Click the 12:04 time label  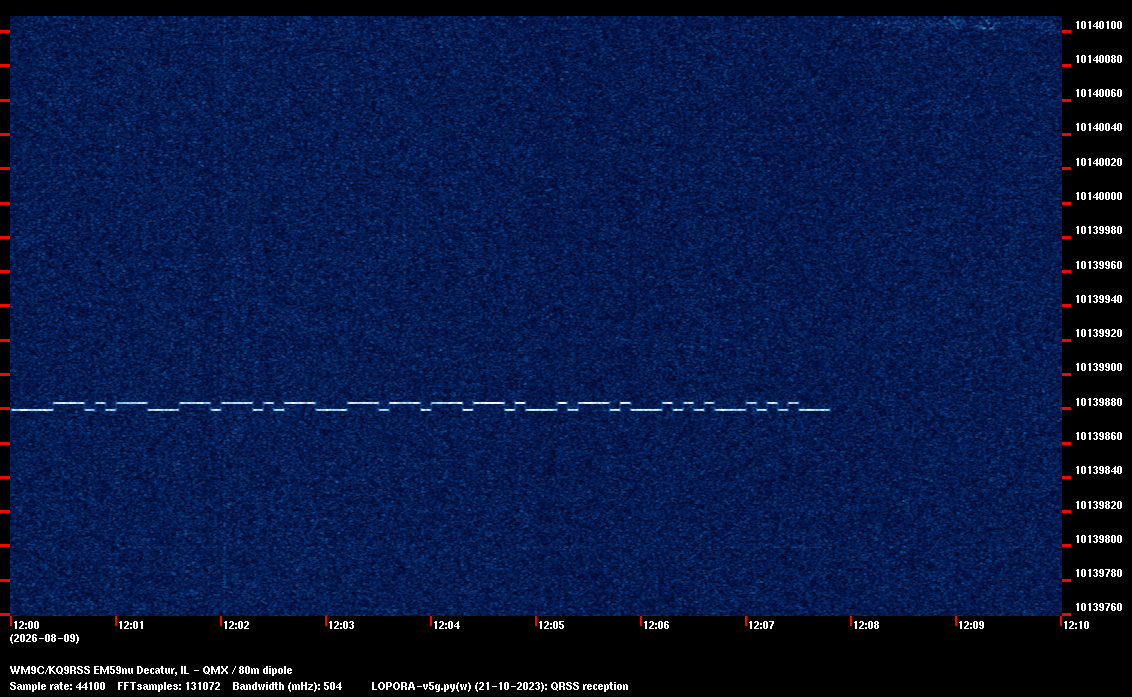(x=446, y=625)
